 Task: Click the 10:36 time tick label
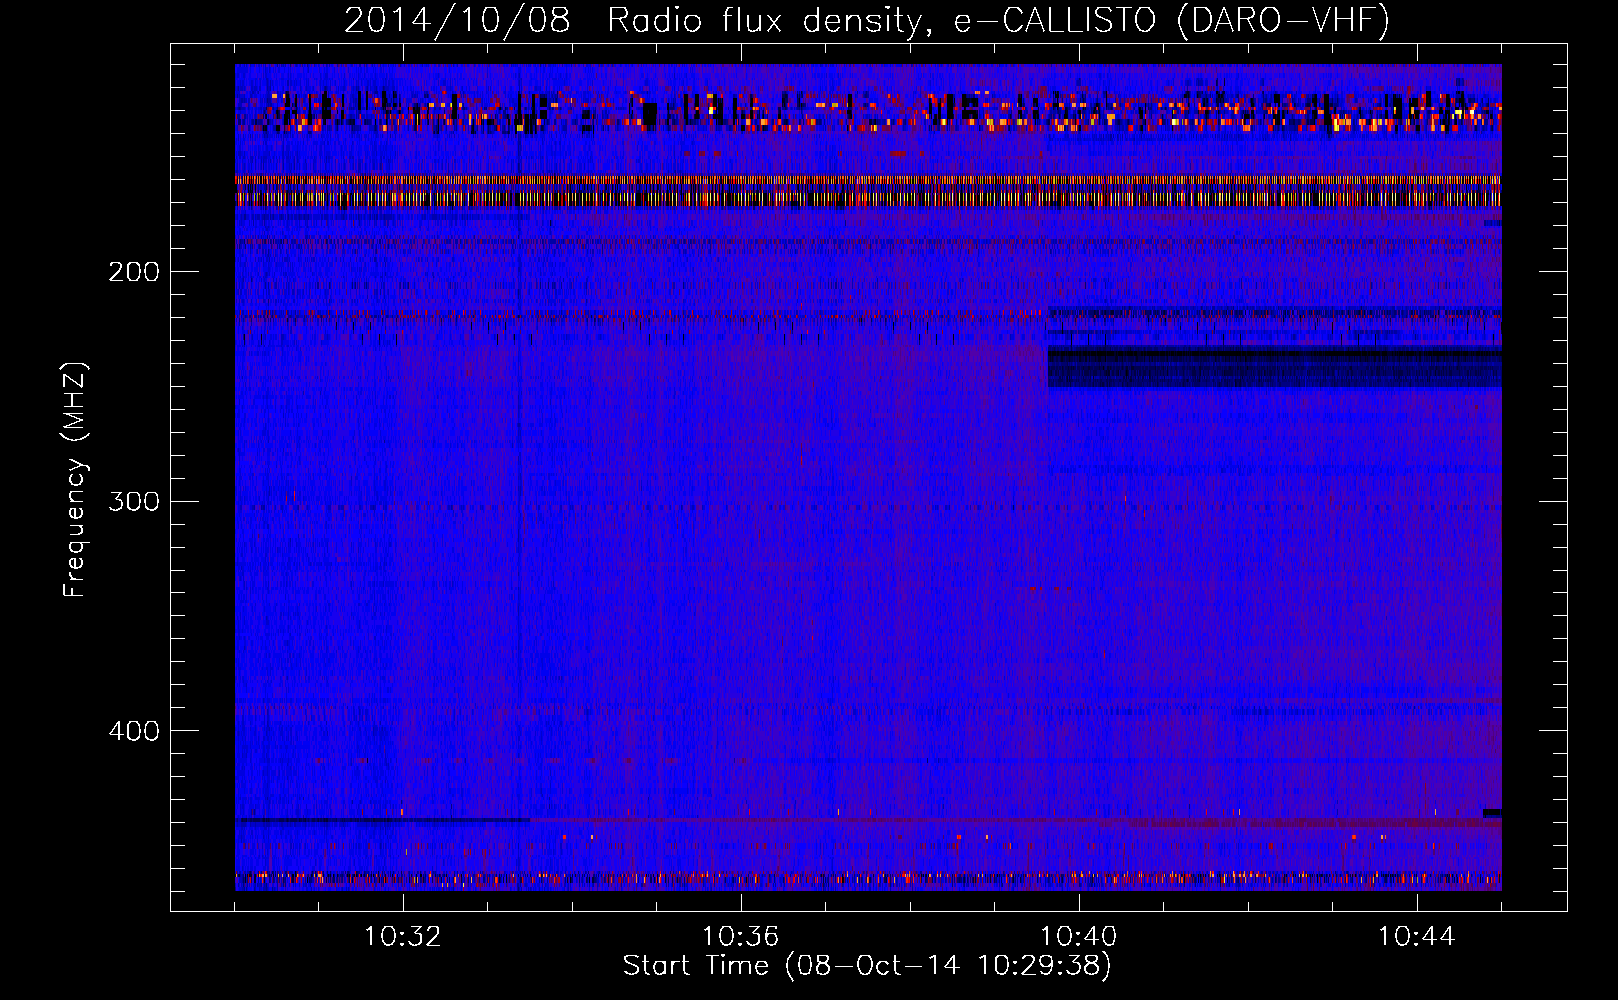741,937
